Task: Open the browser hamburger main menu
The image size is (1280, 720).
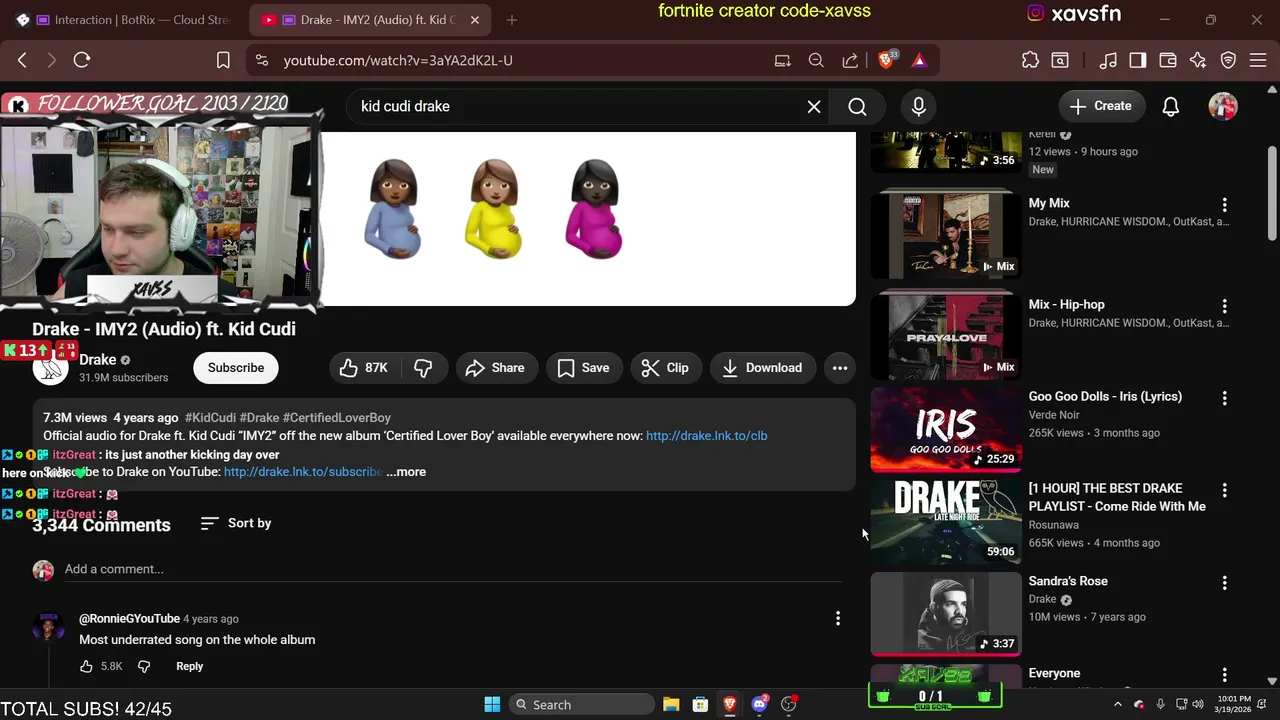Action: tap(1259, 60)
